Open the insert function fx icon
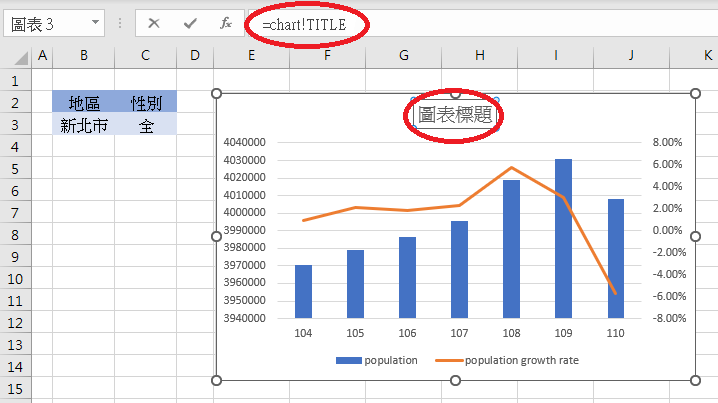The image size is (718, 403). click(x=226, y=23)
